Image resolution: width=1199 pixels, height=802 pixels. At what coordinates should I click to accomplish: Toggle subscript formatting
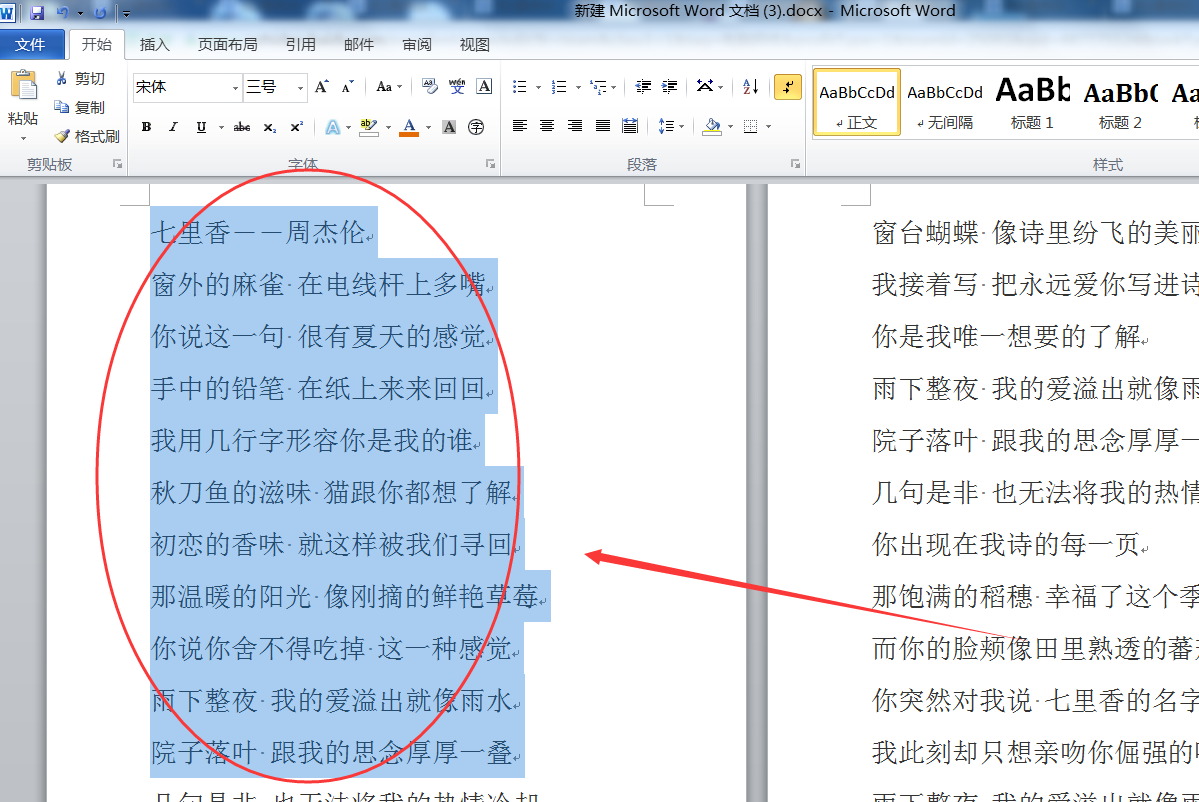269,127
